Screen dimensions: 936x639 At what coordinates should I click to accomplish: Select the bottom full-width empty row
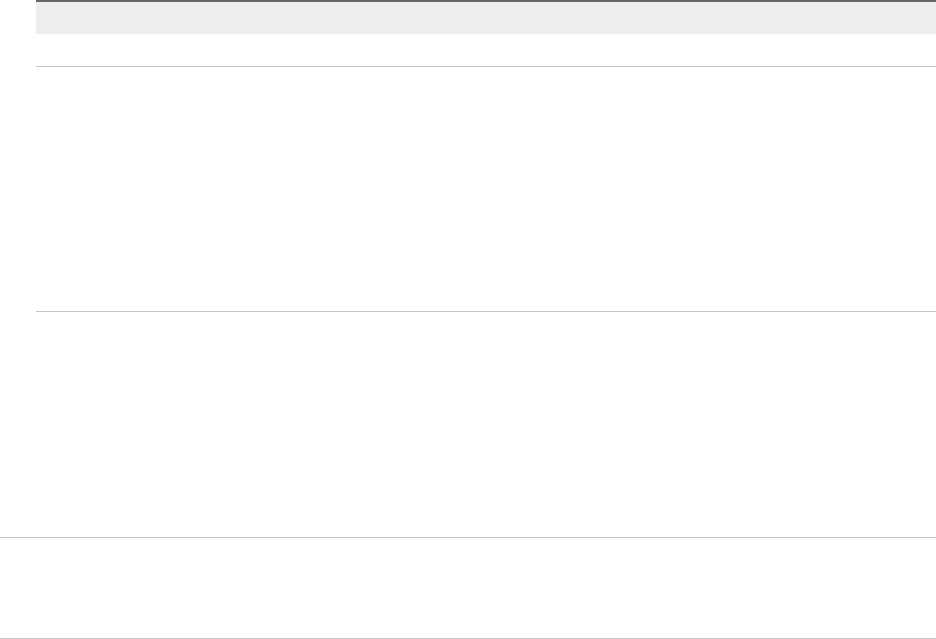point(468,588)
